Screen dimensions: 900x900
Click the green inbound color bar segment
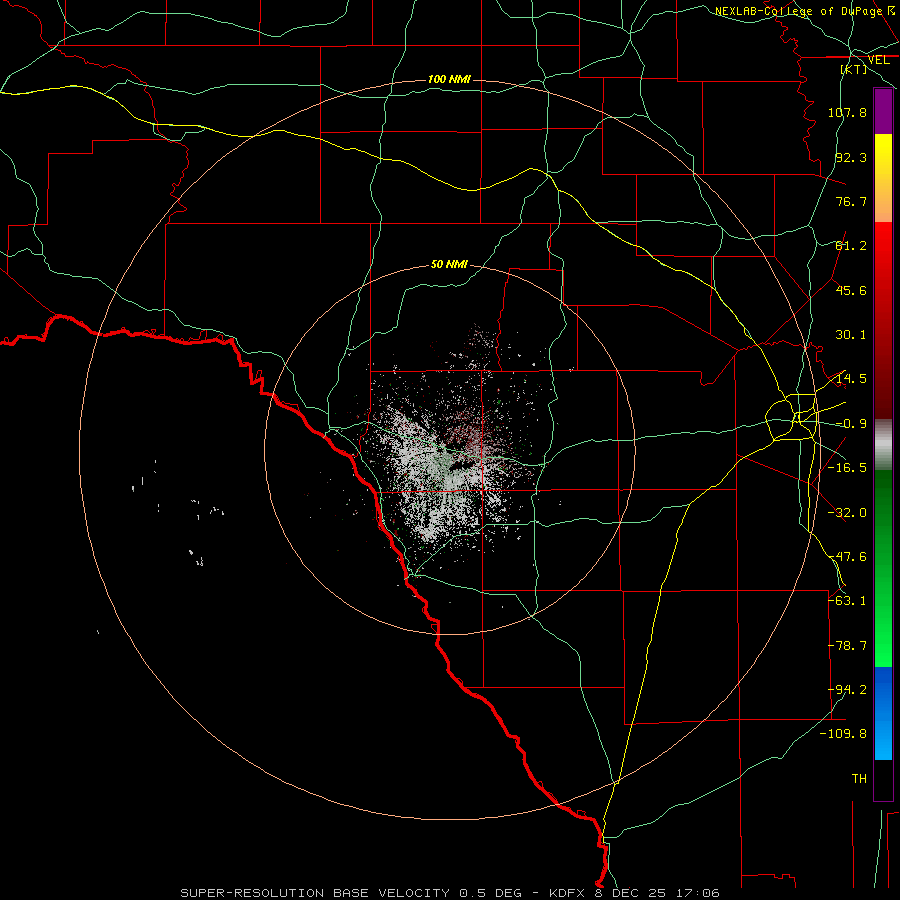pyautogui.click(x=883, y=568)
